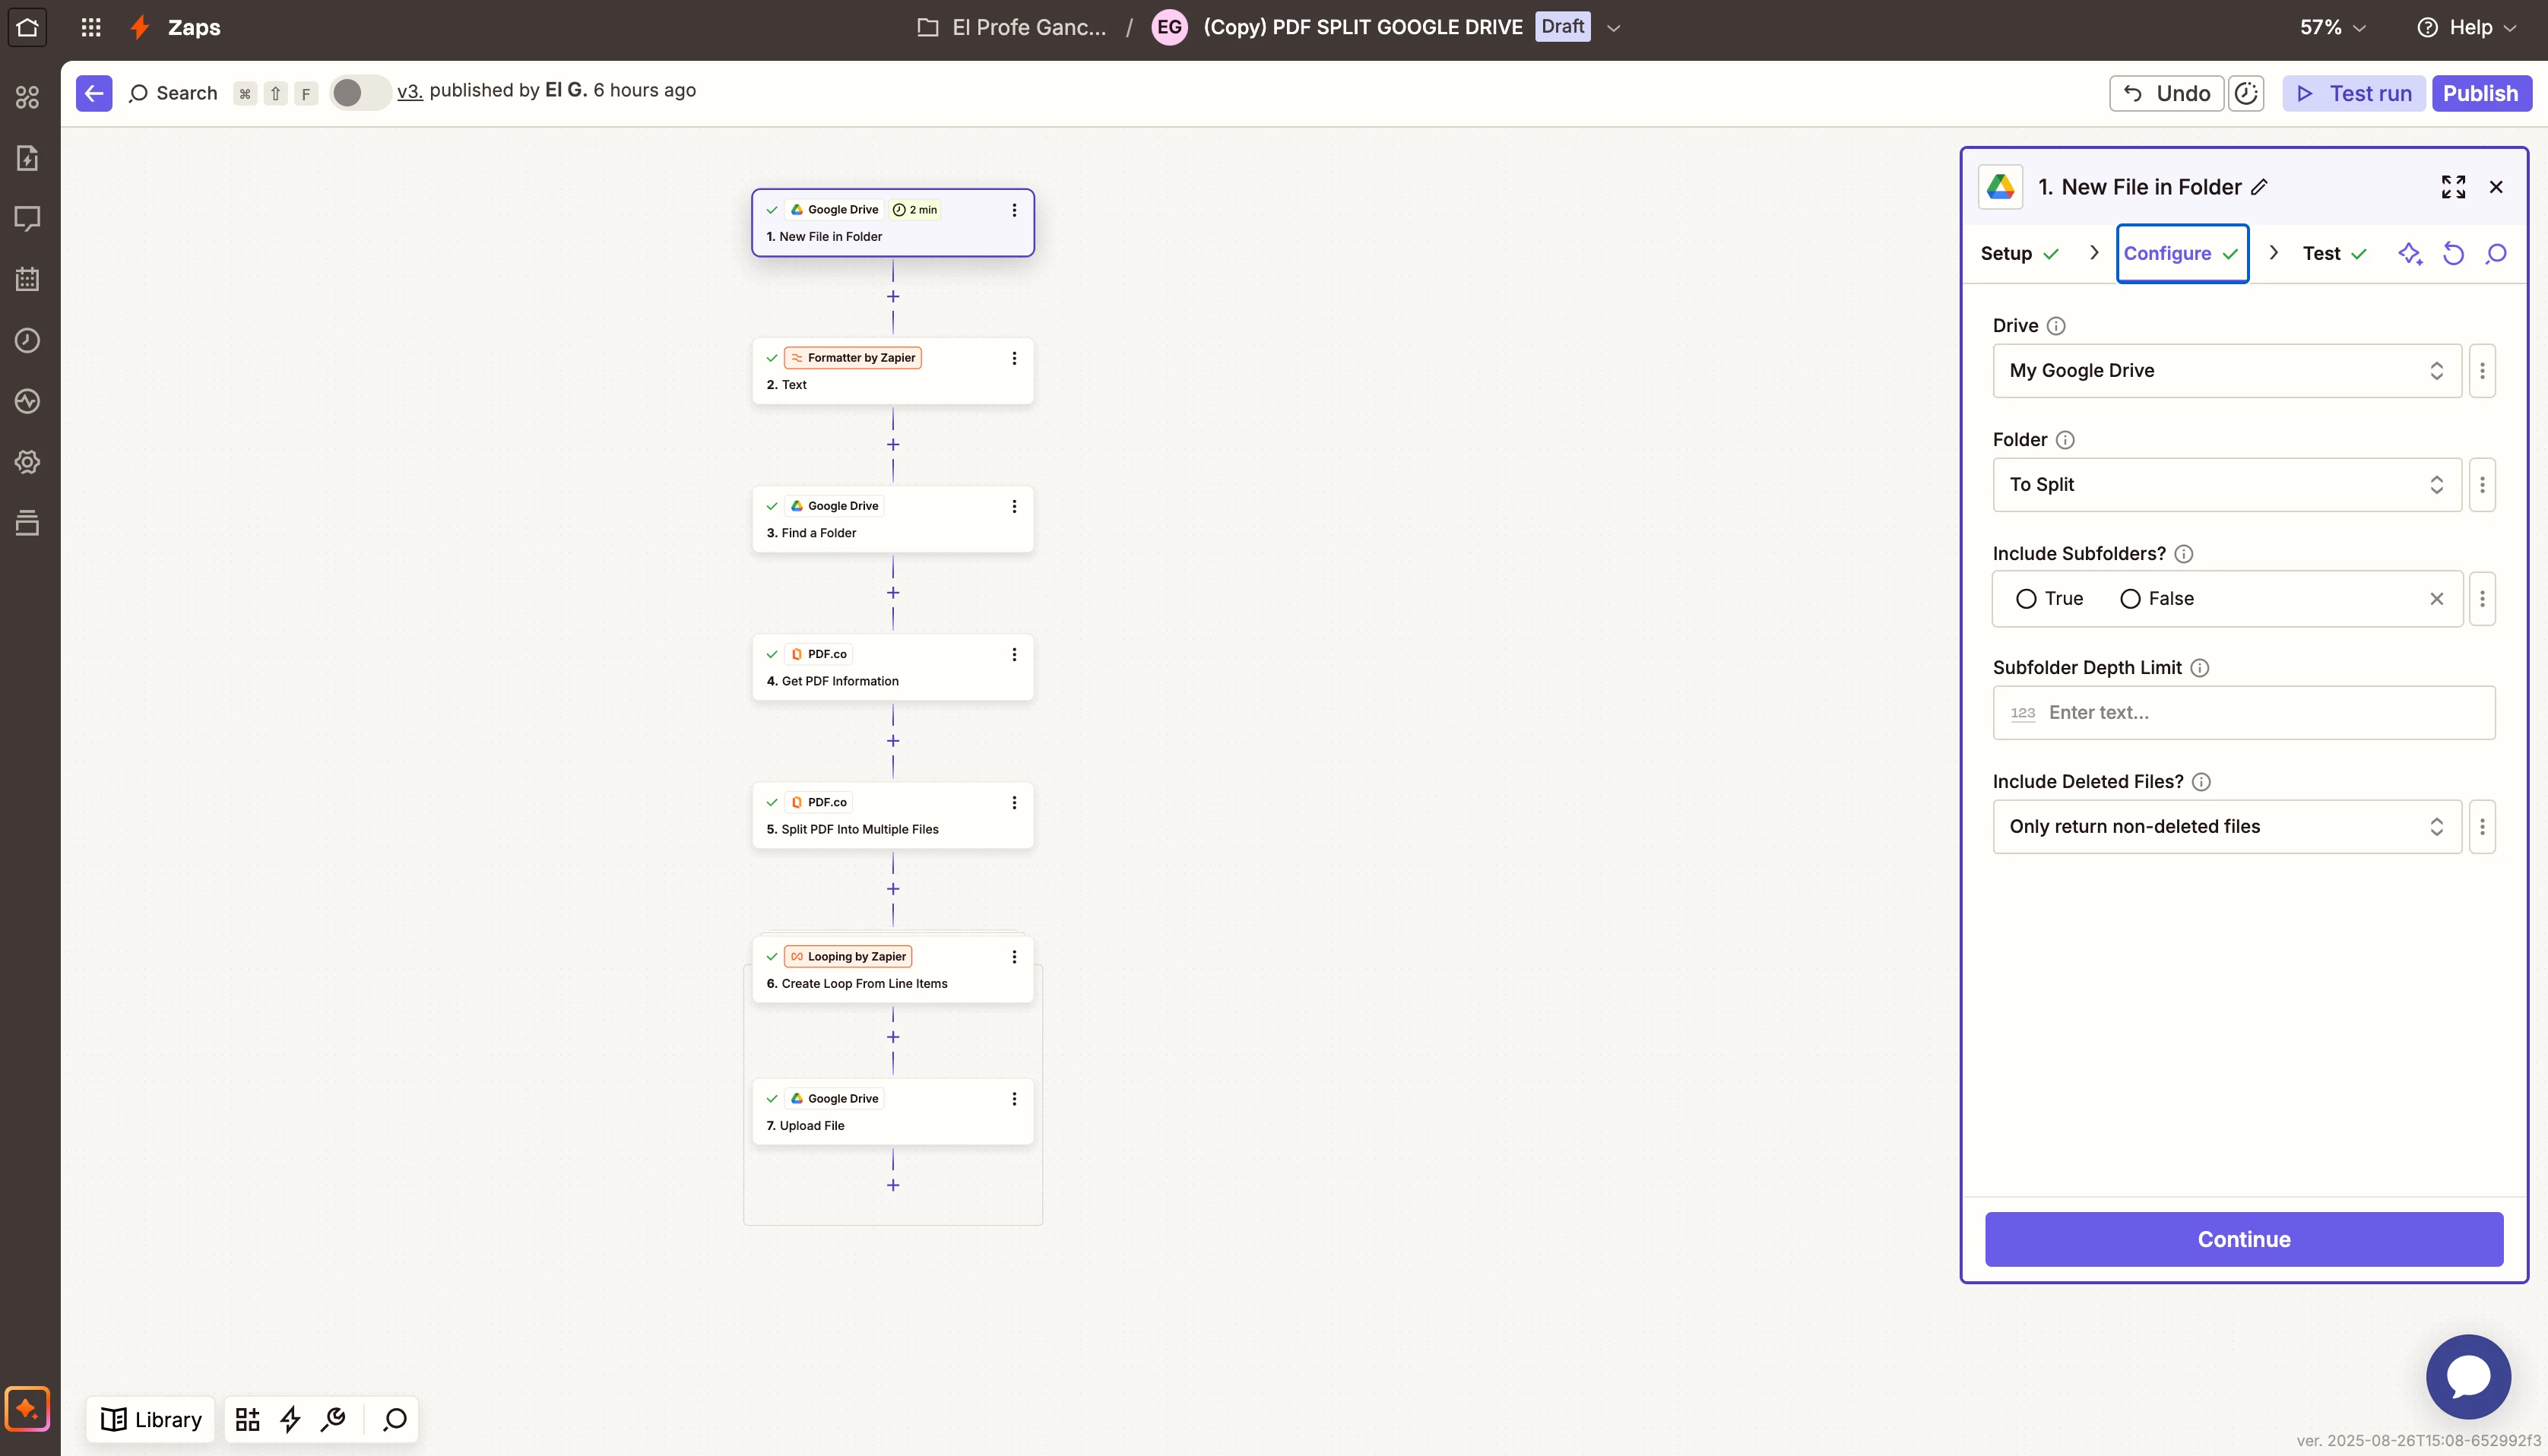
Task: Switch to the Test tab
Action: point(2334,254)
